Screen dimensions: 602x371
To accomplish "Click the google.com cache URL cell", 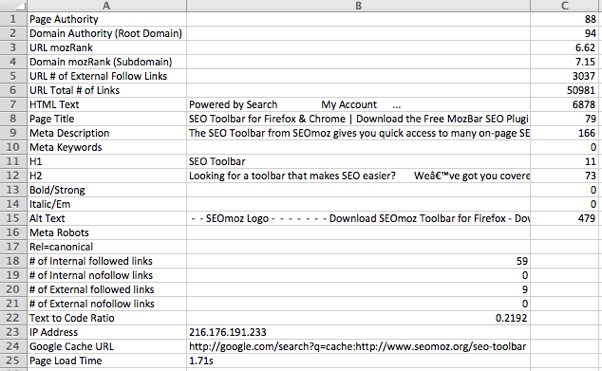I will [358, 346].
